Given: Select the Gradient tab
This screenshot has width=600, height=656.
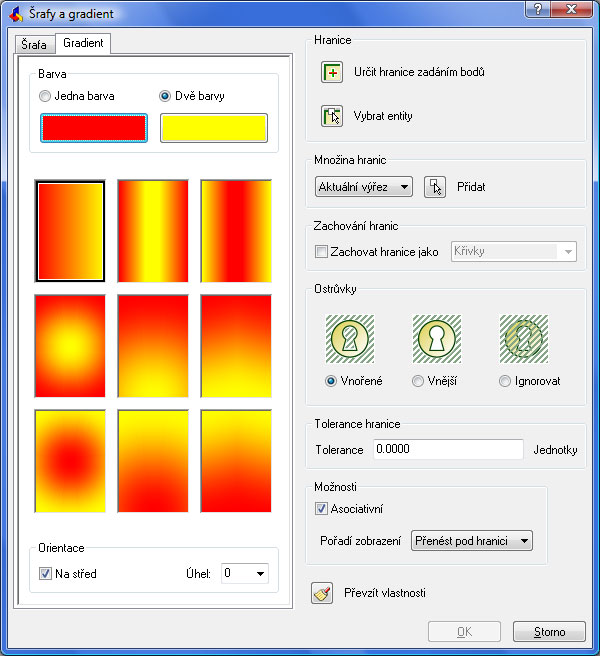Looking at the screenshot, I should (83, 44).
